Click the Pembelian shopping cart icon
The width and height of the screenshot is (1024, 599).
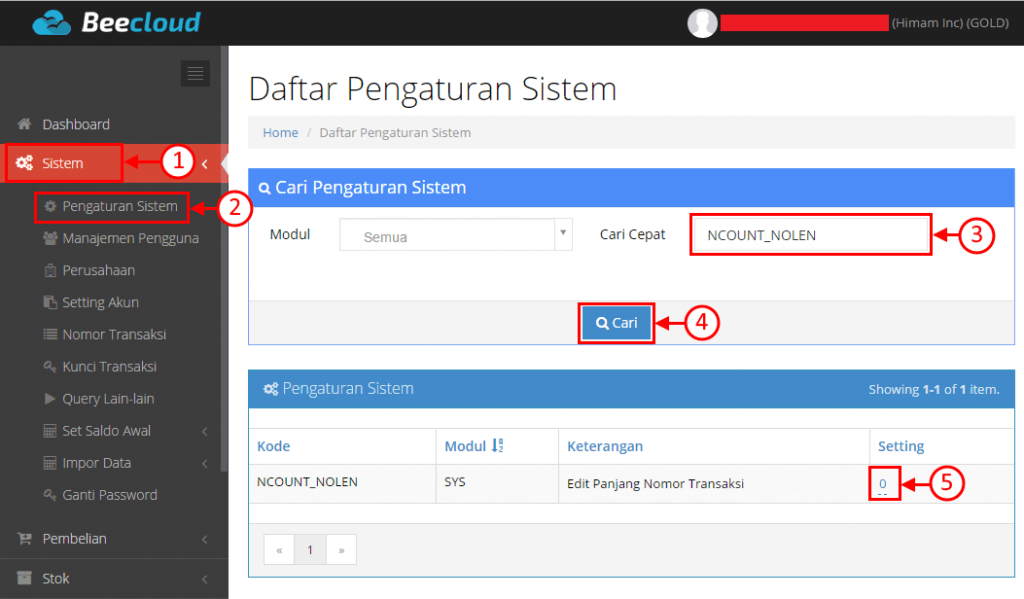click(25, 538)
